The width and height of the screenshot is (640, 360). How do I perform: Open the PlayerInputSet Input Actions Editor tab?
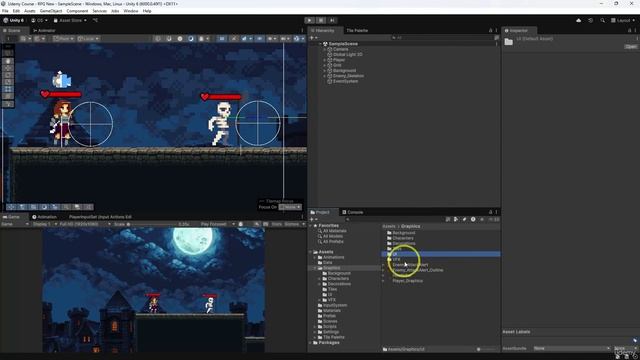(100, 217)
